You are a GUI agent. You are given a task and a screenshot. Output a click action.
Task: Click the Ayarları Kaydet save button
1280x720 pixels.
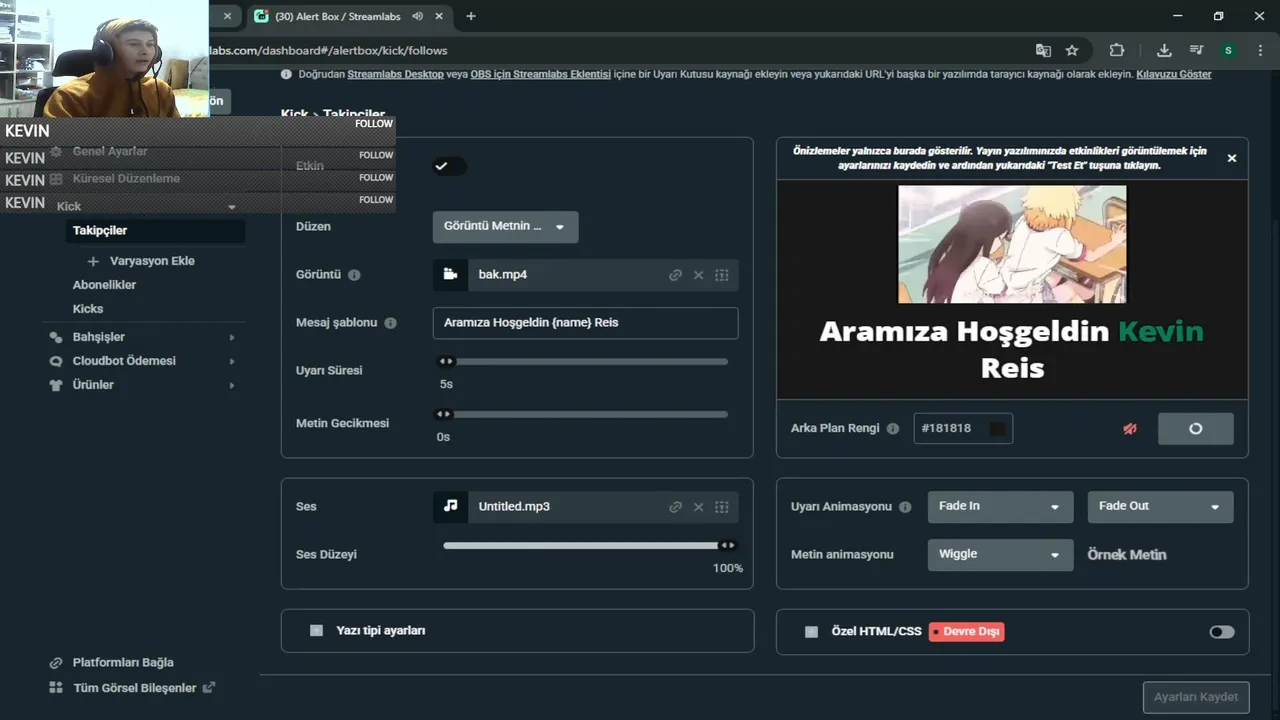click(1195, 697)
